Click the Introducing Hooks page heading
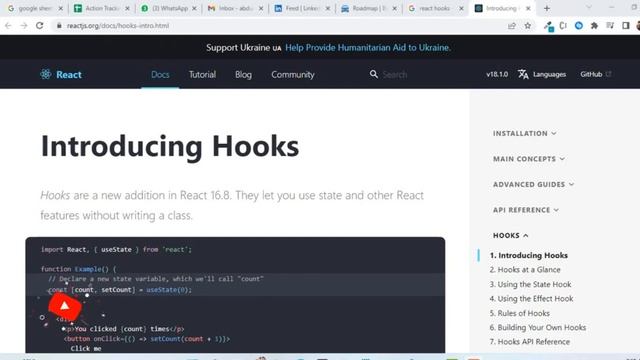 click(x=170, y=146)
